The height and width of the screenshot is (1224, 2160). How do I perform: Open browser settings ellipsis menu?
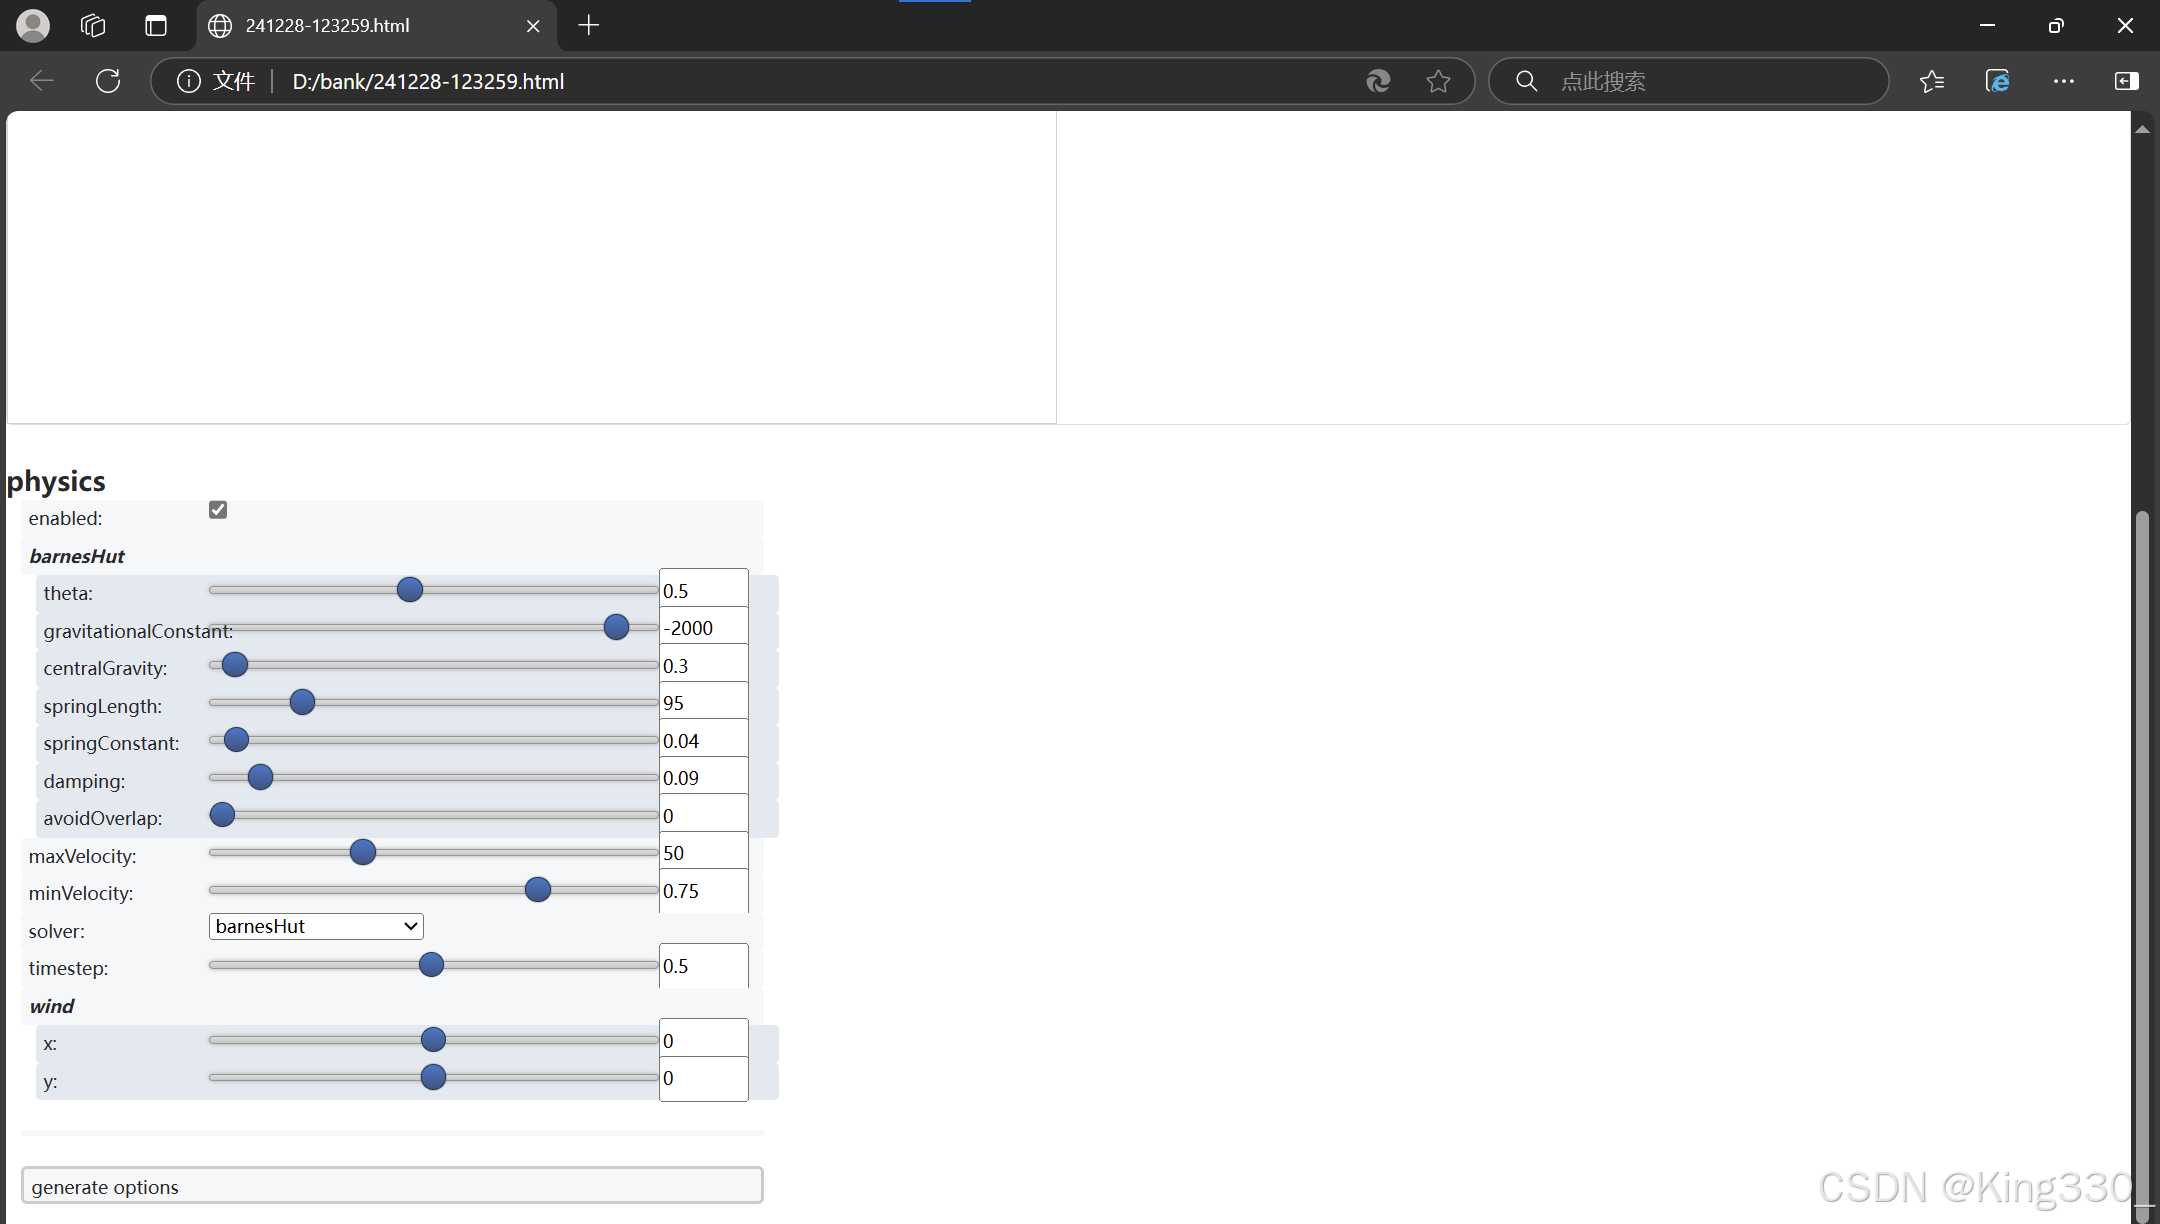2064,81
